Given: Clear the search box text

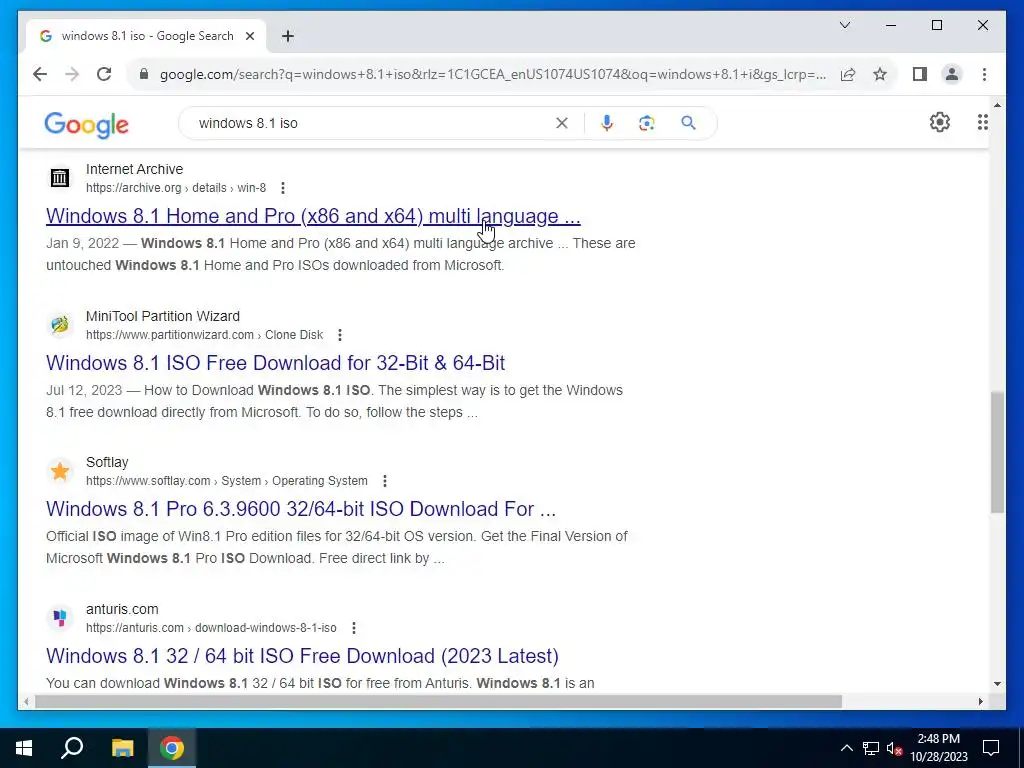Looking at the screenshot, I should click(562, 123).
